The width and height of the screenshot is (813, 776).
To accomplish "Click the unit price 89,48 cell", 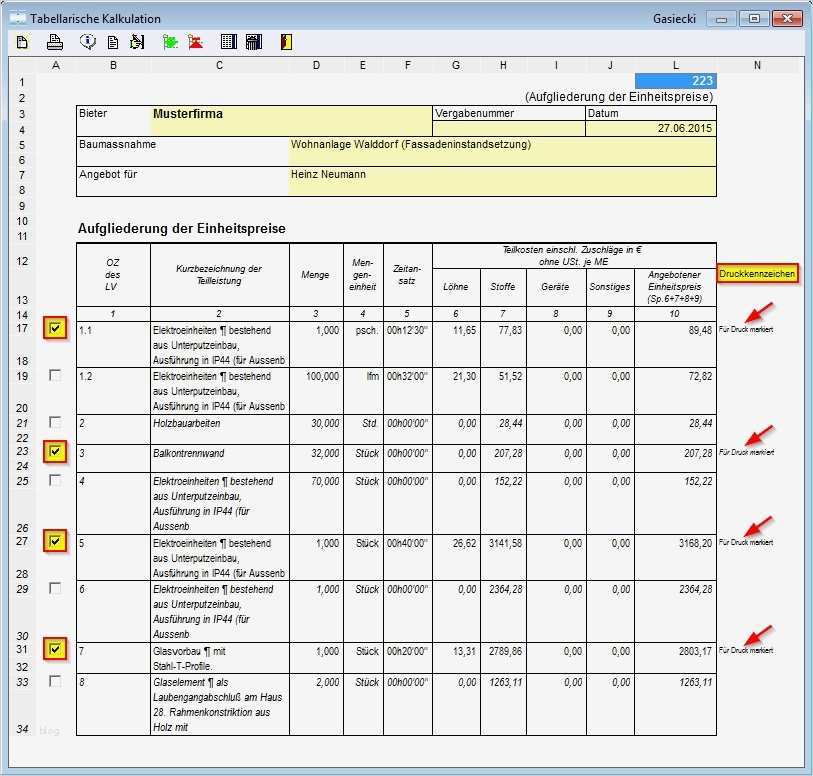I will [676, 345].
